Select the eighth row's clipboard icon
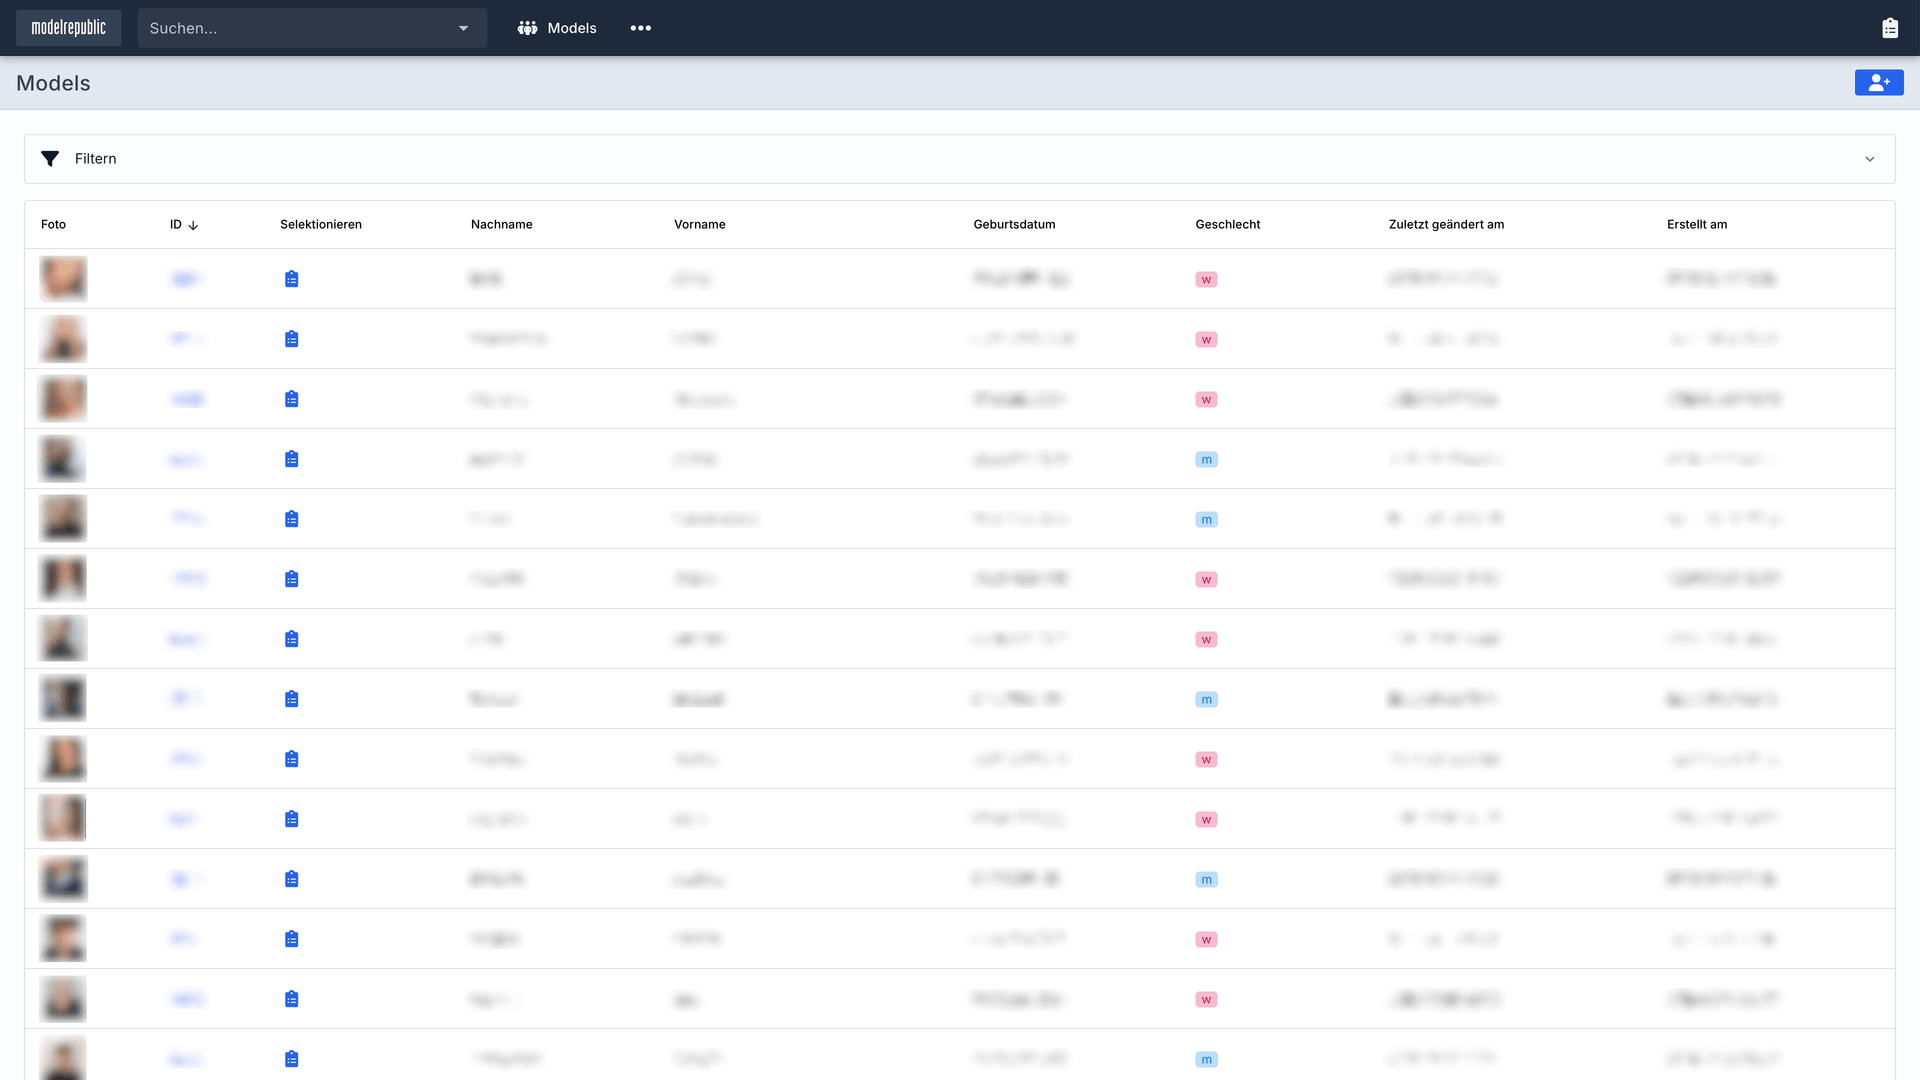Screen dimensions: 1920x1080 click(291, 699)
